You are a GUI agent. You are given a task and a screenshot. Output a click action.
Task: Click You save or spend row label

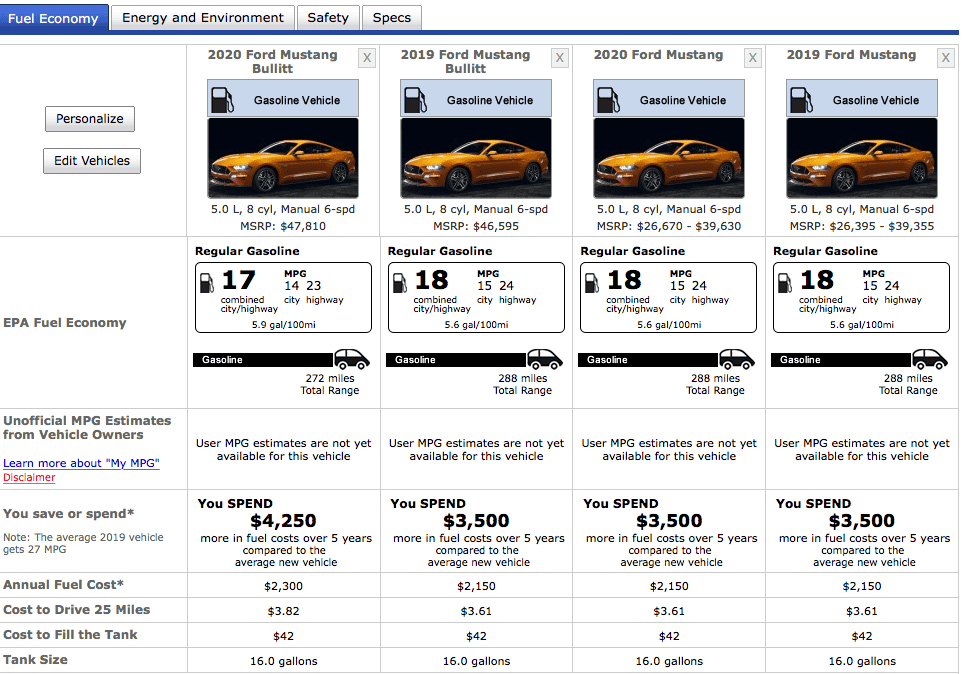point(68,514)
